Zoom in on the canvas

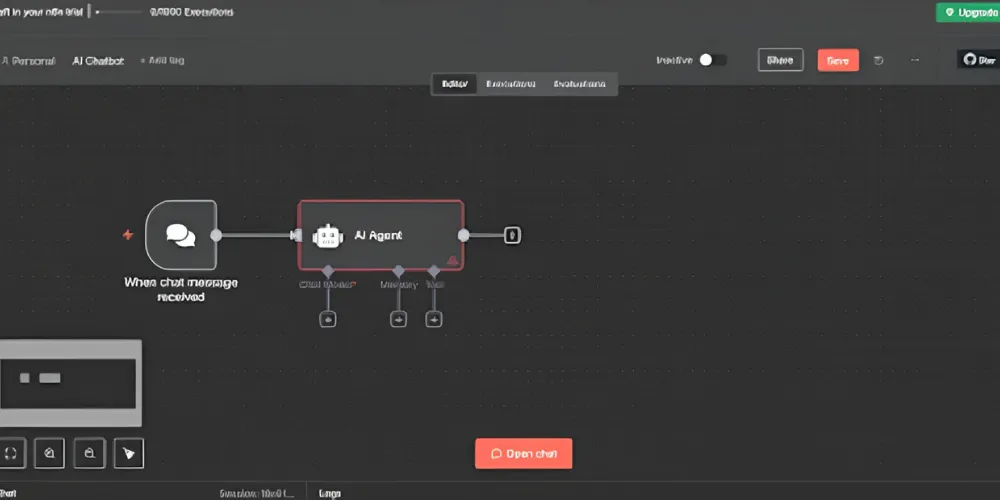pos(49,453)
